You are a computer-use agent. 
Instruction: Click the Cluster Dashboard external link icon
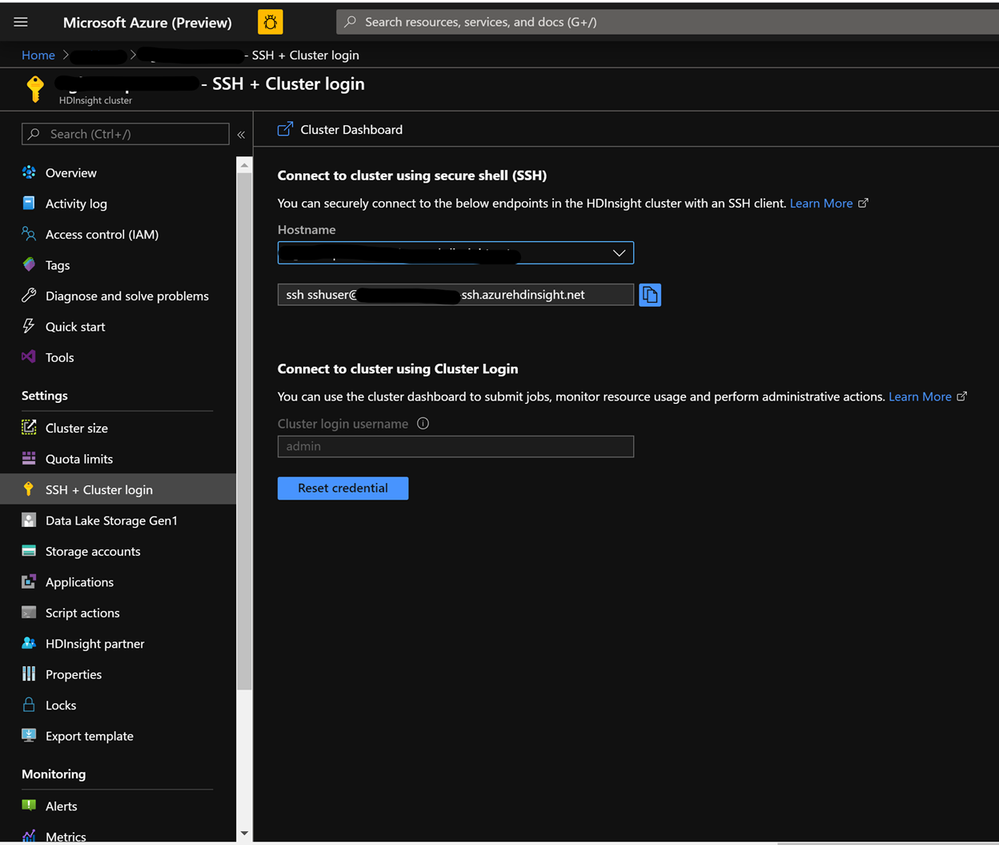(285, 129)
